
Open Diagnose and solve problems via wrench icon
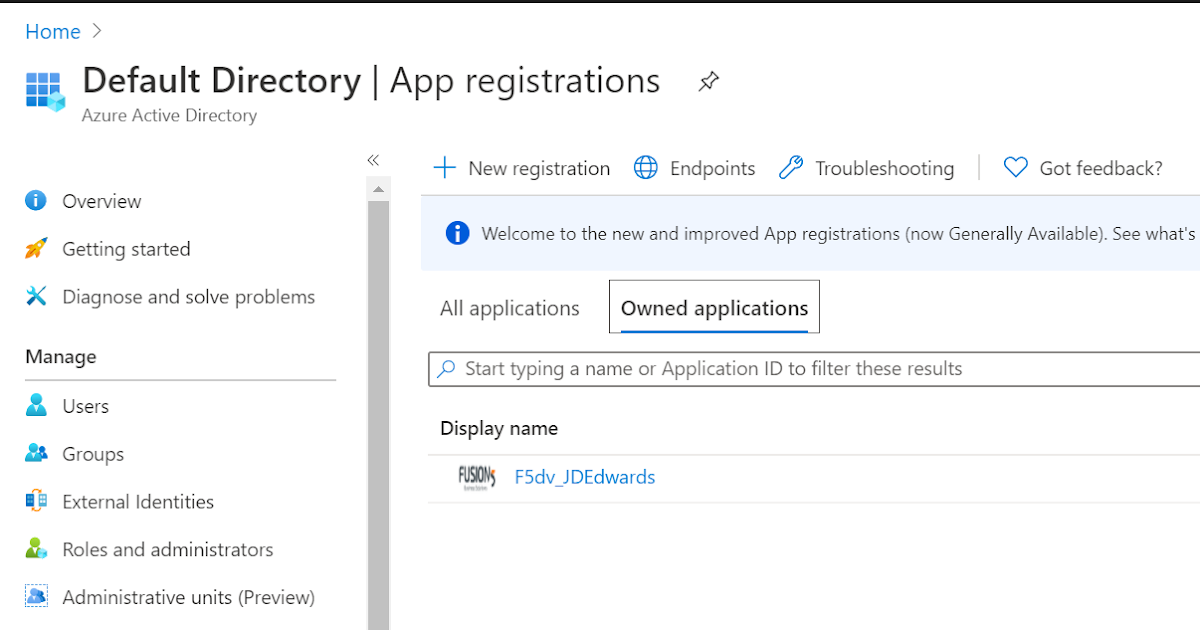click(x=37, y=296)
